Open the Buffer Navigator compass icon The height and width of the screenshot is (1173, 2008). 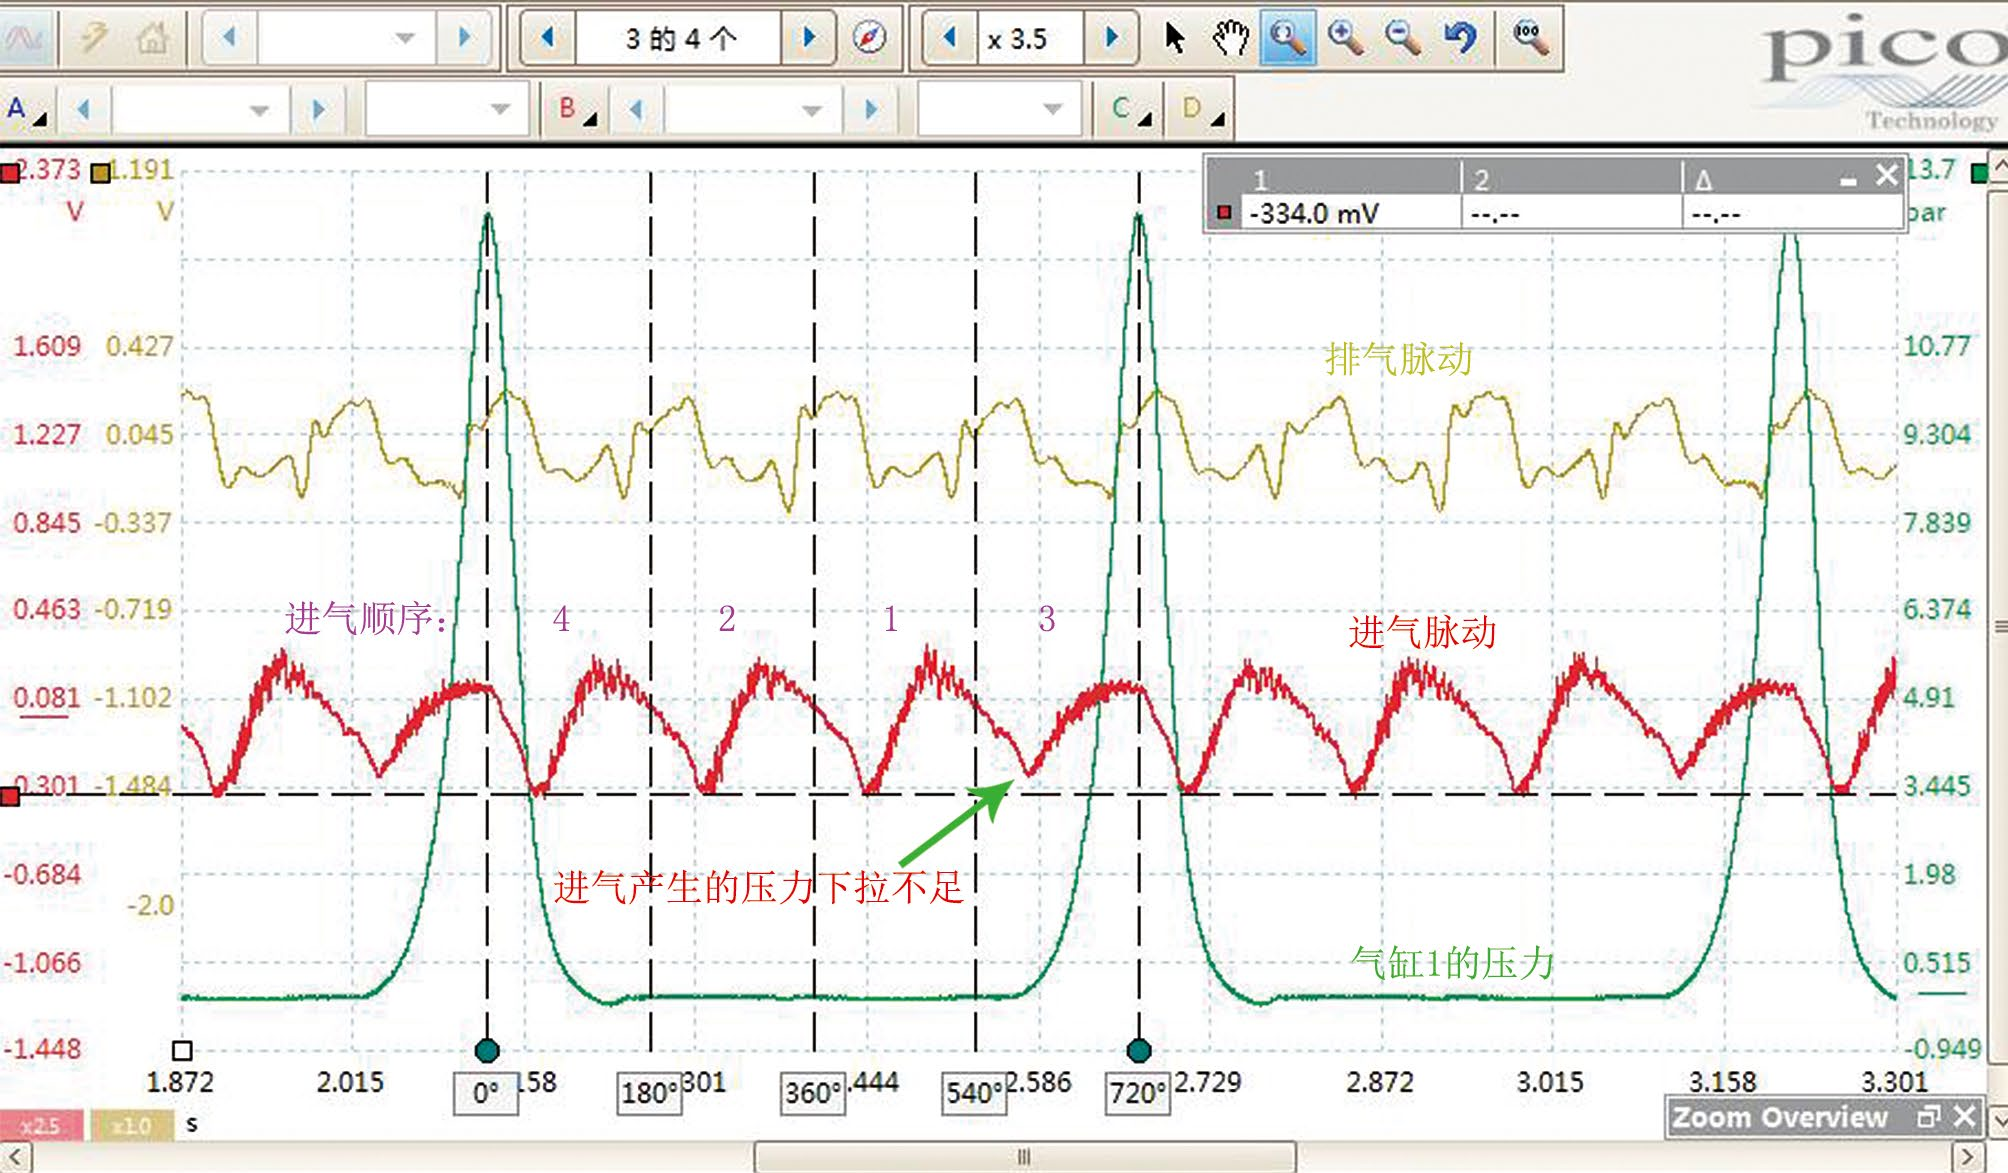pos(869,38)
